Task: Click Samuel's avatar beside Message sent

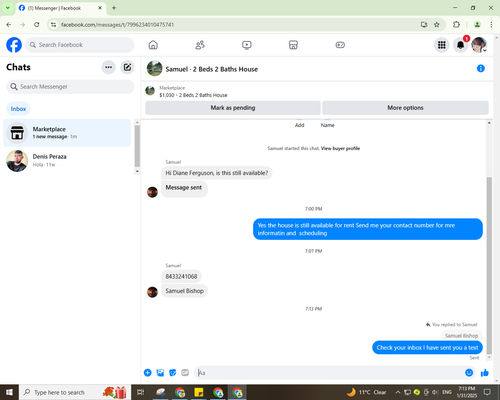Action: 152,192
